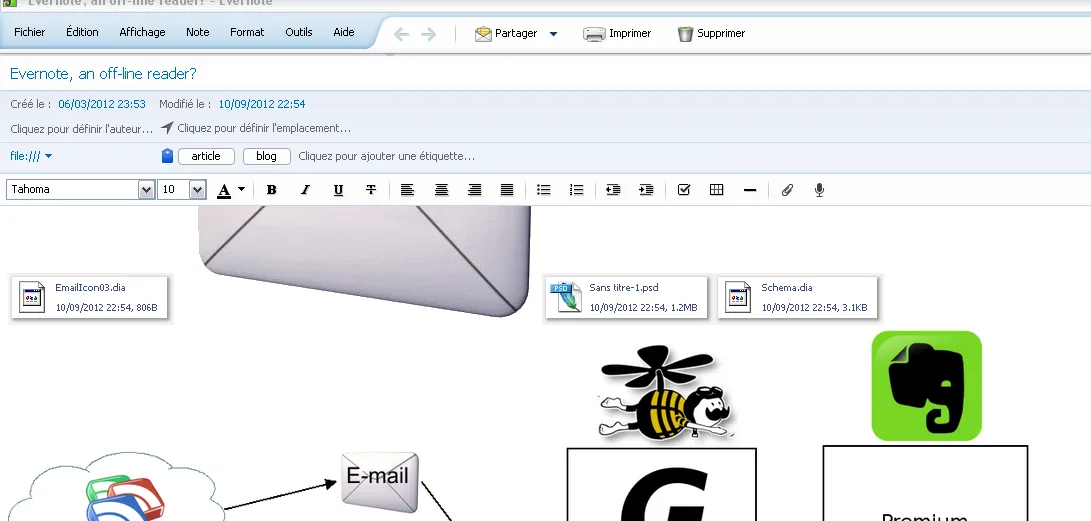The height and width of the screenshot is (521, 1091).
Task: Click the green Evernote elephant logo image
Action: [926, 385]
